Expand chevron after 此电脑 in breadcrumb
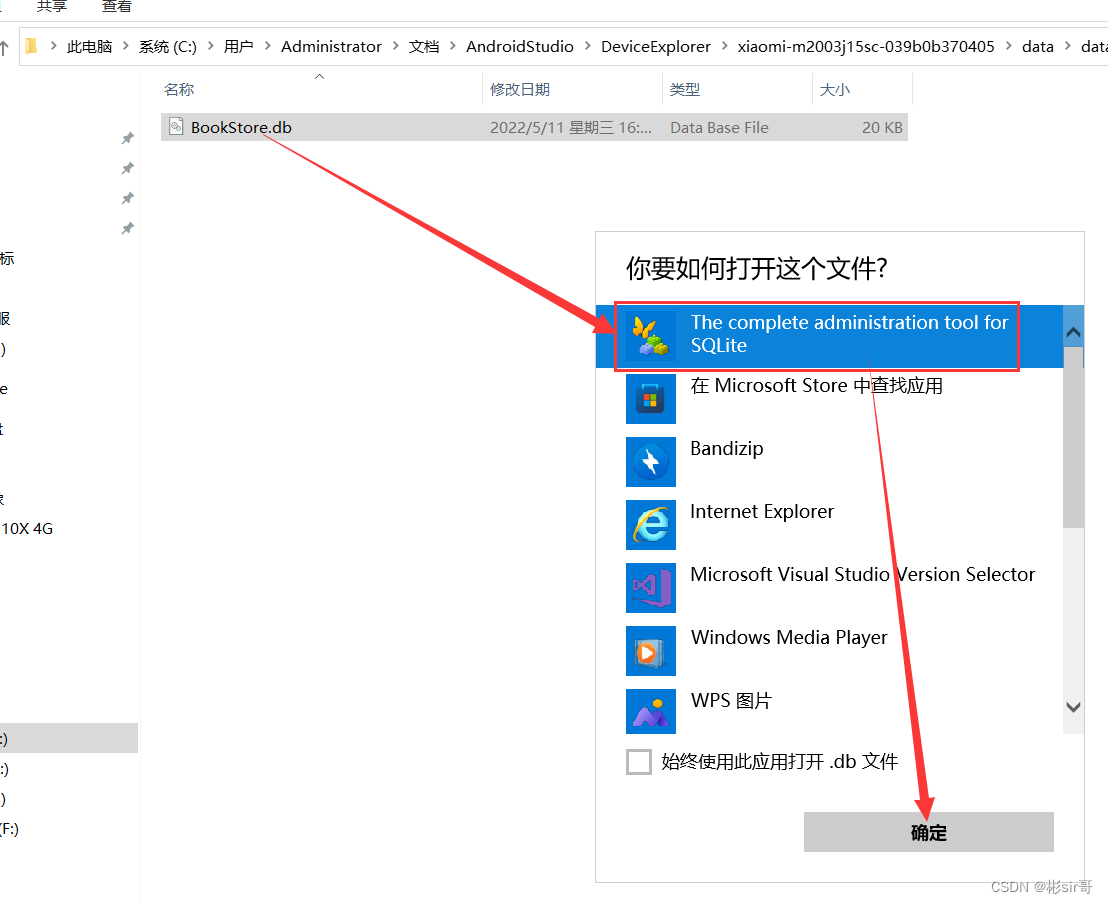 coord(126,46)
